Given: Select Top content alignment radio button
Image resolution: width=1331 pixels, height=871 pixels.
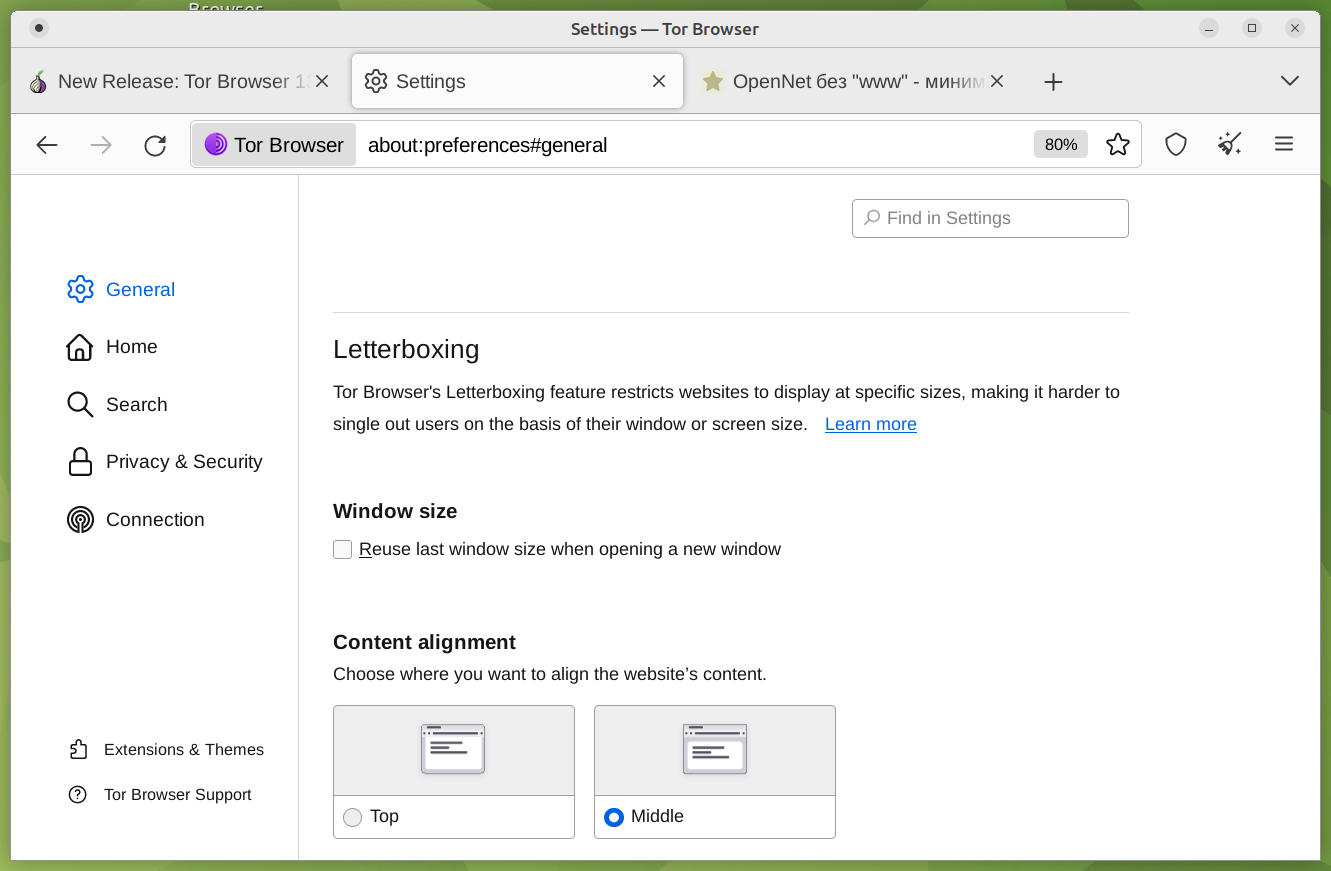Looking at the screenshot, I should coord(353,817).
